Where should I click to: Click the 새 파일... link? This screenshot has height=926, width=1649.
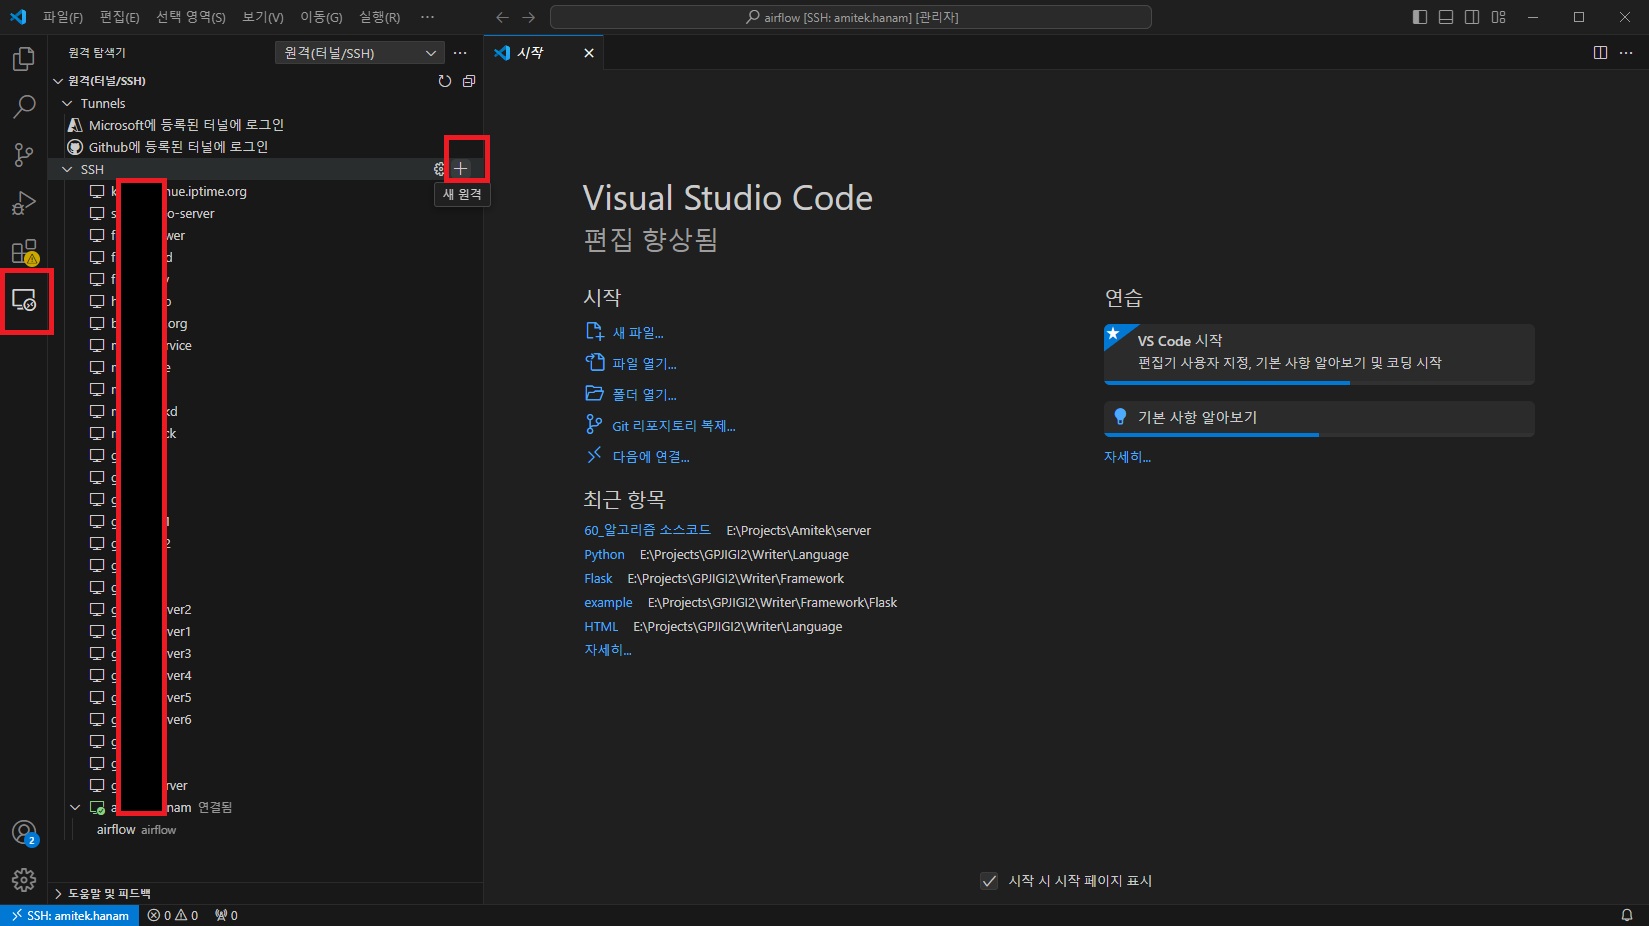tap(637, 333)
